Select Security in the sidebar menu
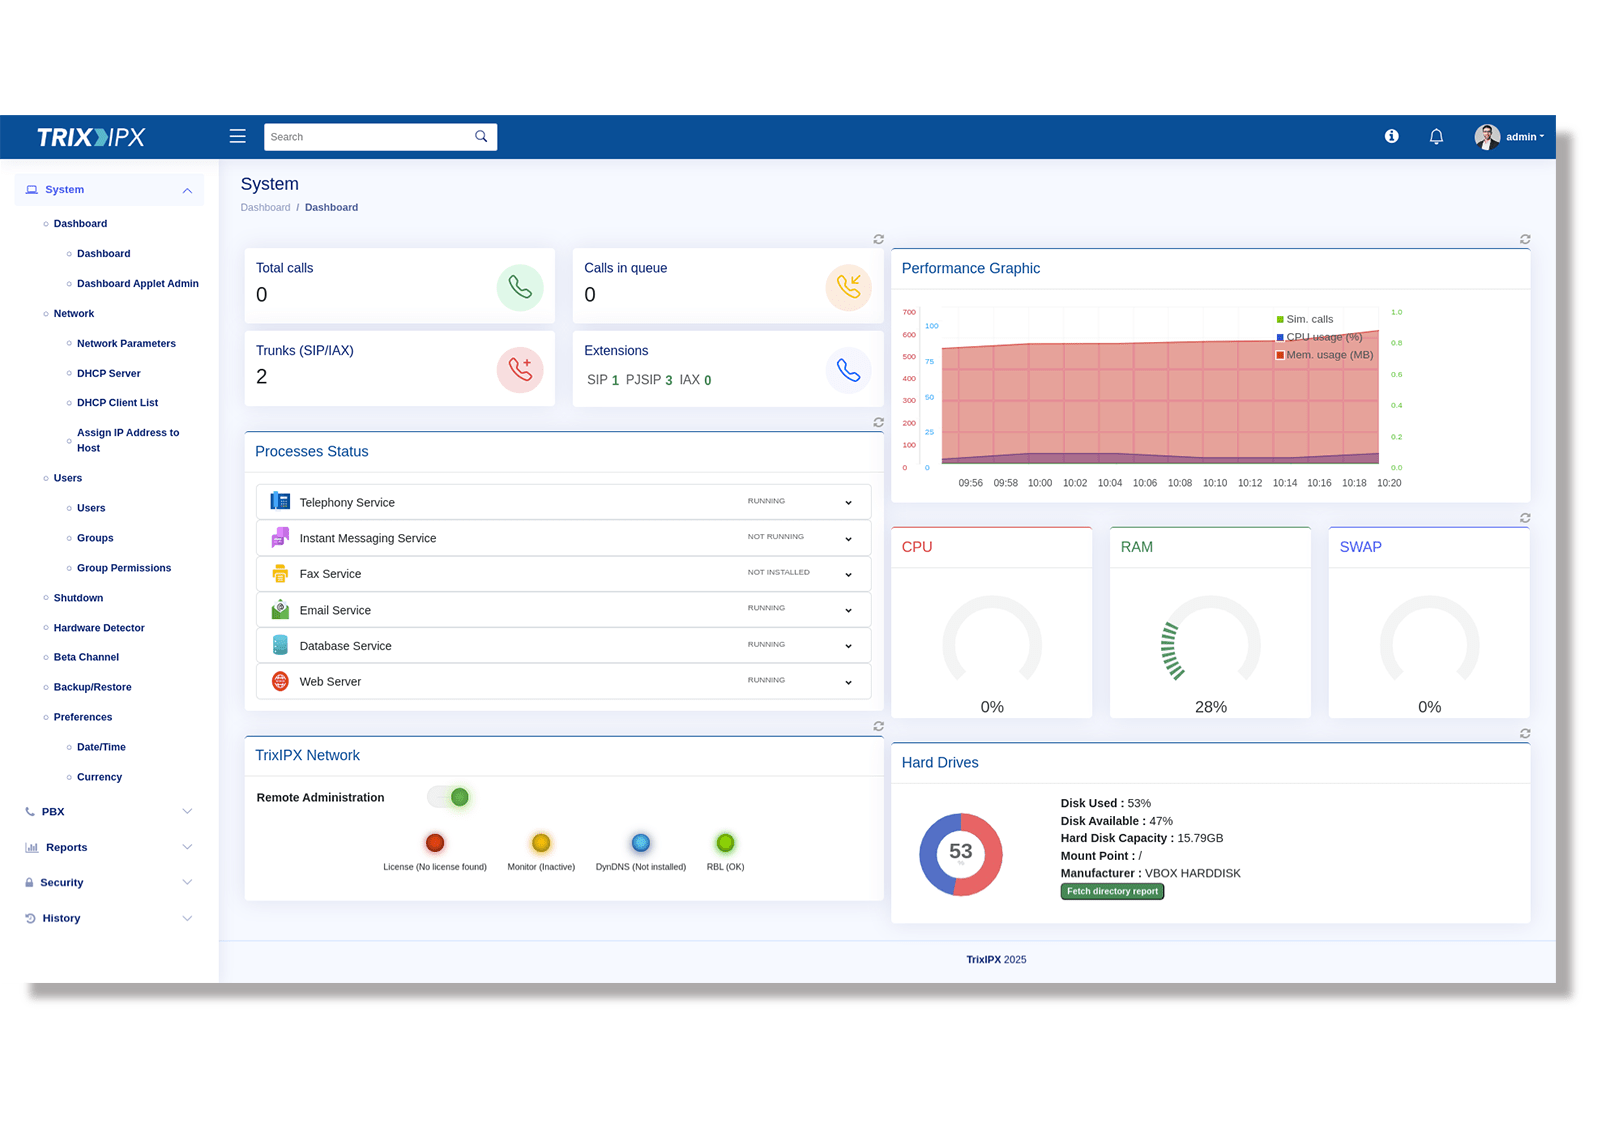Screen dimensions: 1600x1123 pos(65,882)
